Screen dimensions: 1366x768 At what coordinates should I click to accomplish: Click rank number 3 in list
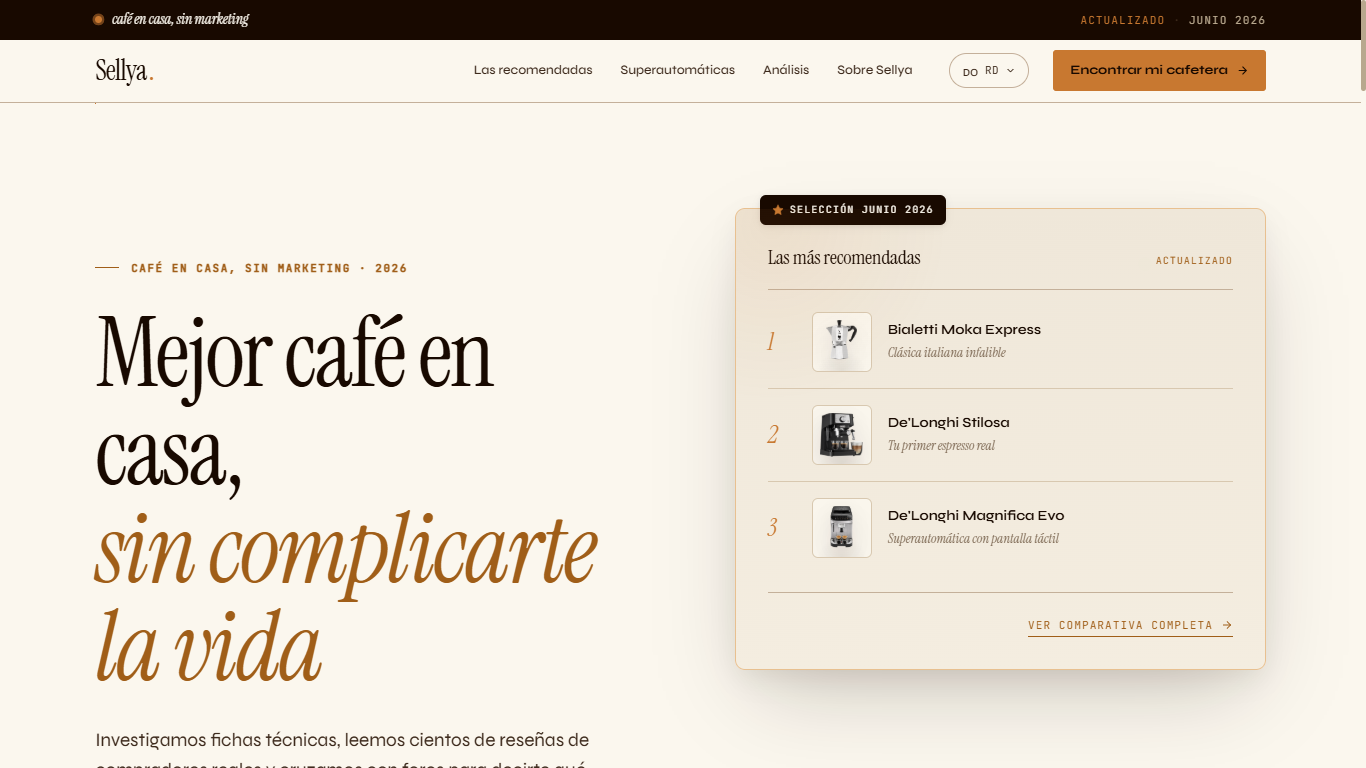point(772,528)
